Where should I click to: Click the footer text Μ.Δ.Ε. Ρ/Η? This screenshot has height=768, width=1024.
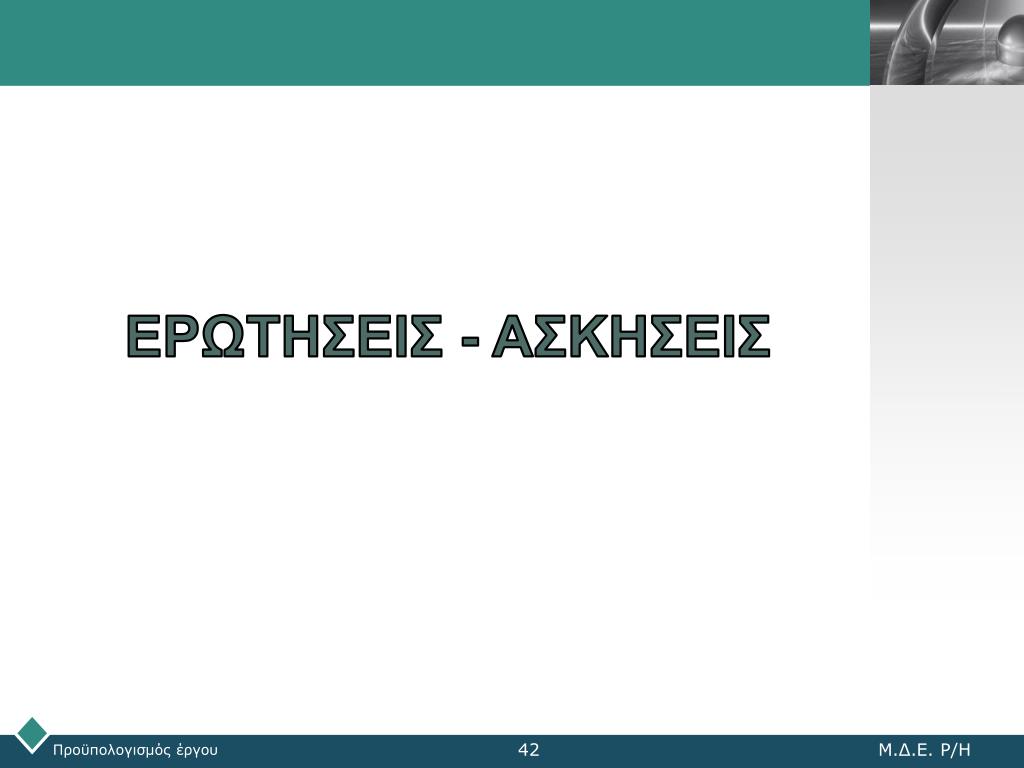pyautogui.click(x=924, y=750)
